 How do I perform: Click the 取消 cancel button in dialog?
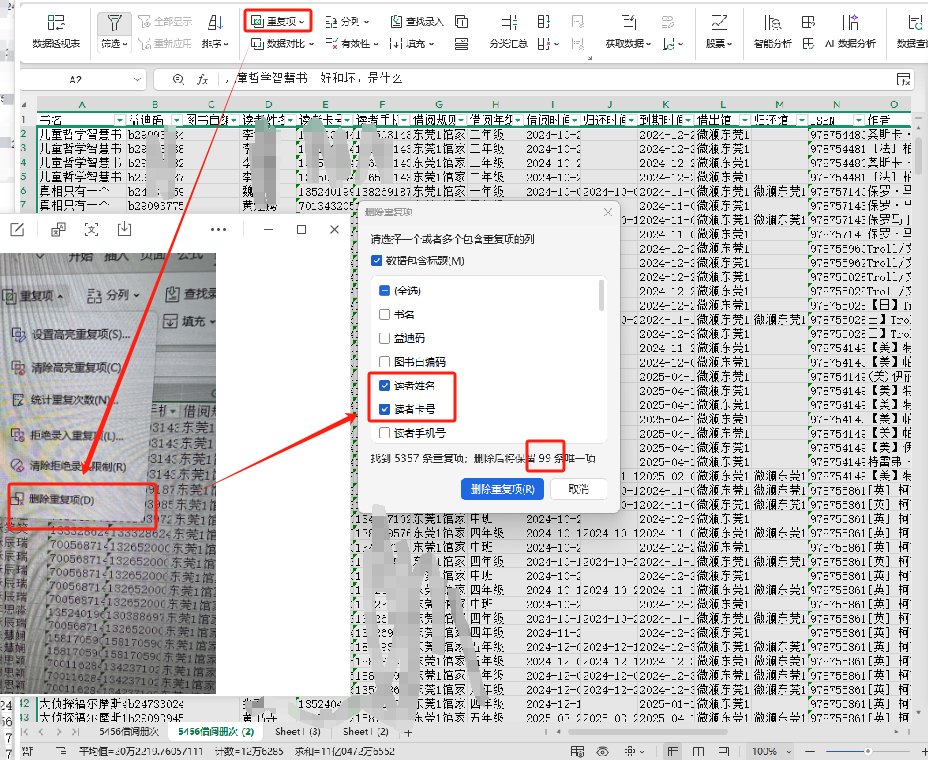[578, 489]
